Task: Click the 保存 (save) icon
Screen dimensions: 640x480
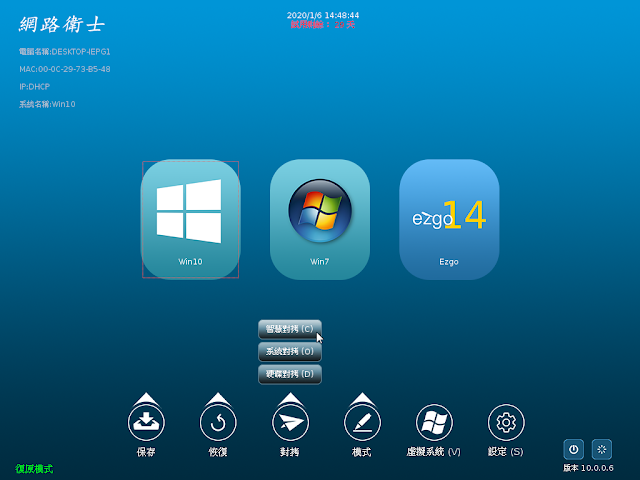Action: [x=146, y=422]
